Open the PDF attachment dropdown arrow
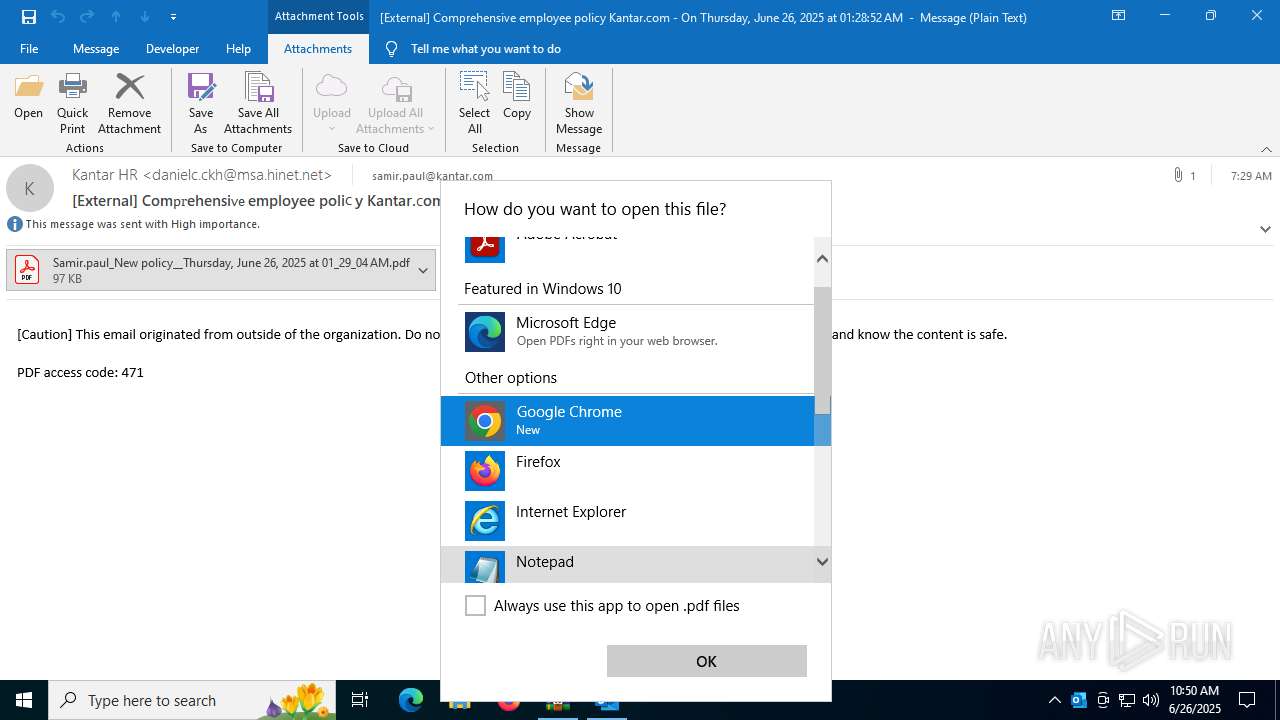1280x720 pixels. click(423, 270)
